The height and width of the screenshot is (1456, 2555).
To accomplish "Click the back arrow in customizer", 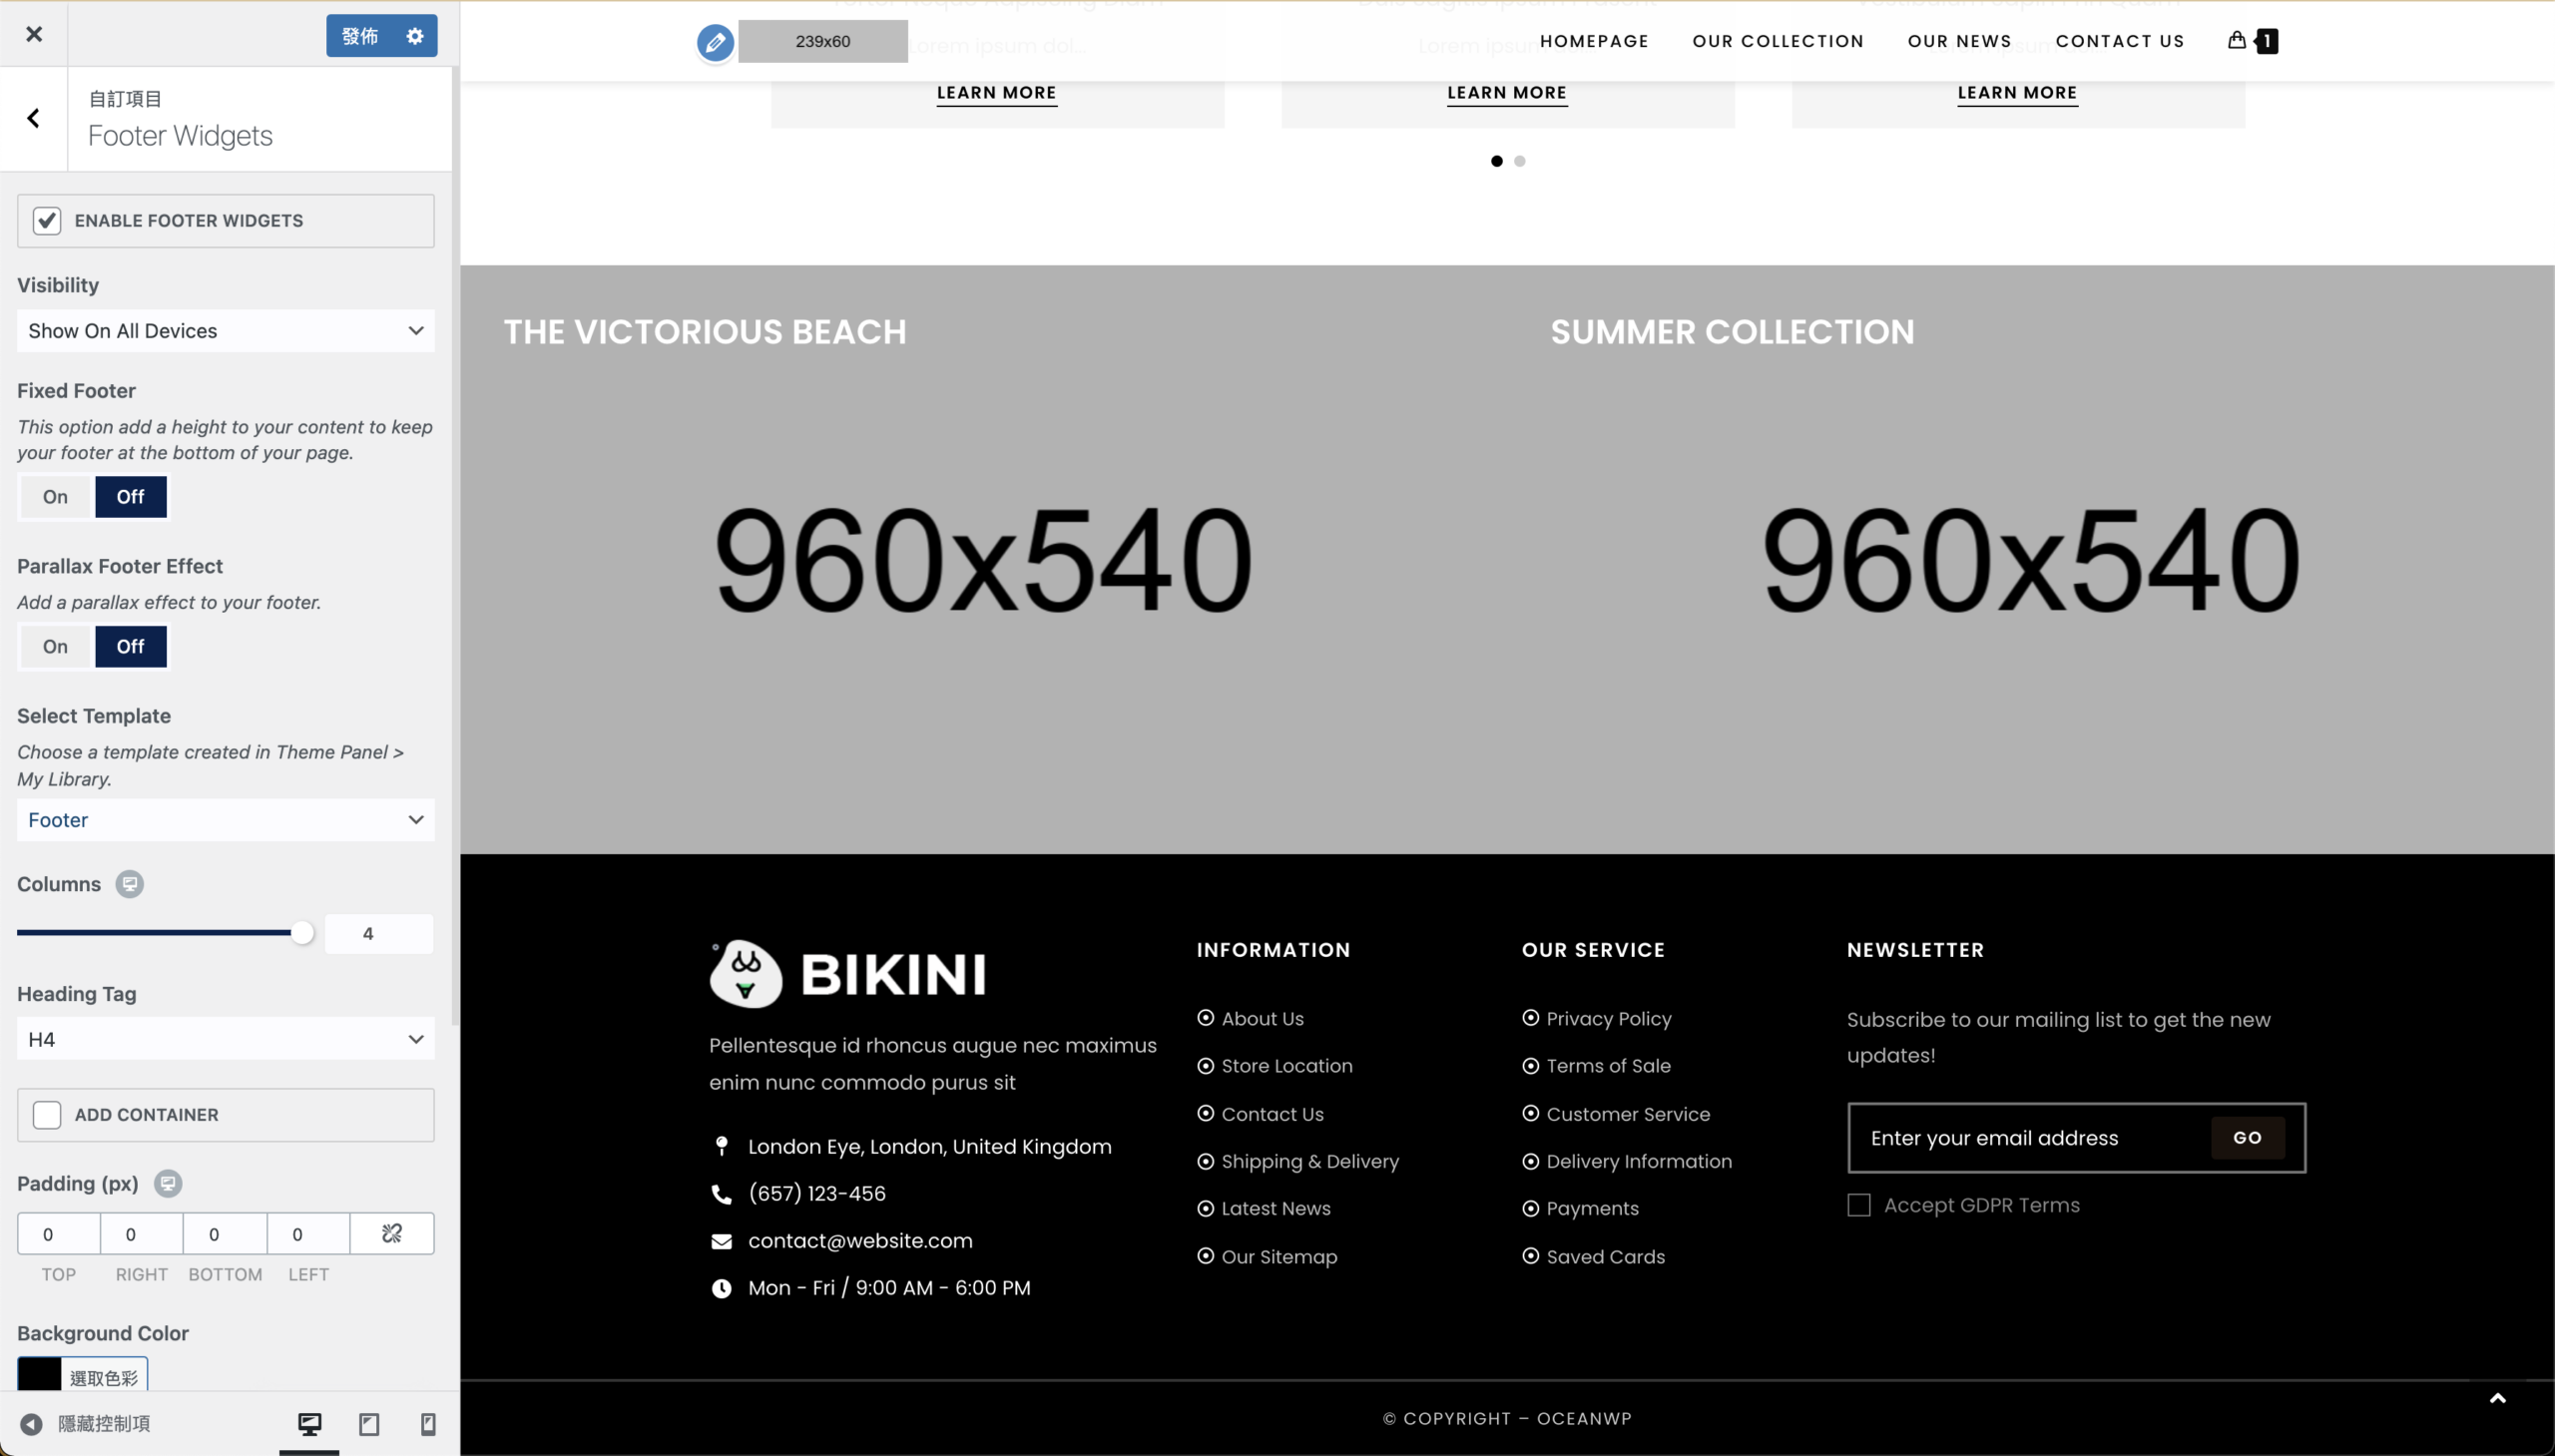I will point(34,119).
